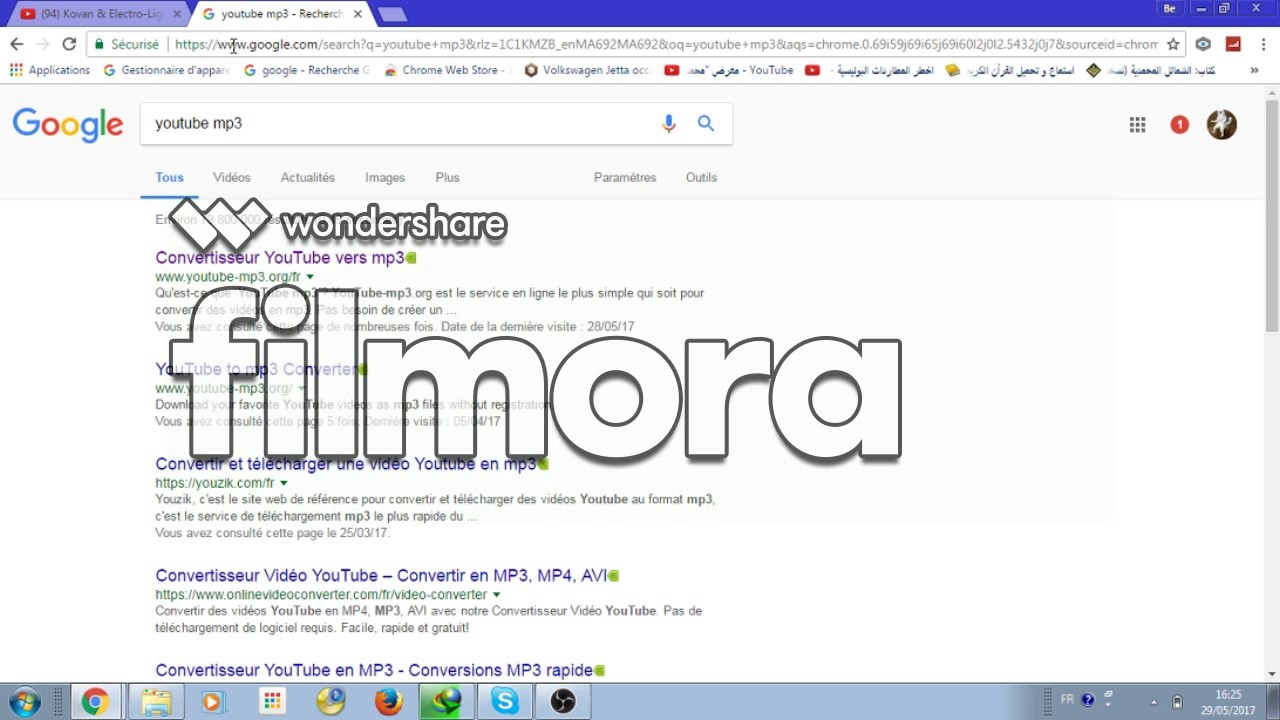Close the Kovan & Electro-Light tab
1280x720 pixels.
pyautogui.click(x=177, y=14)
